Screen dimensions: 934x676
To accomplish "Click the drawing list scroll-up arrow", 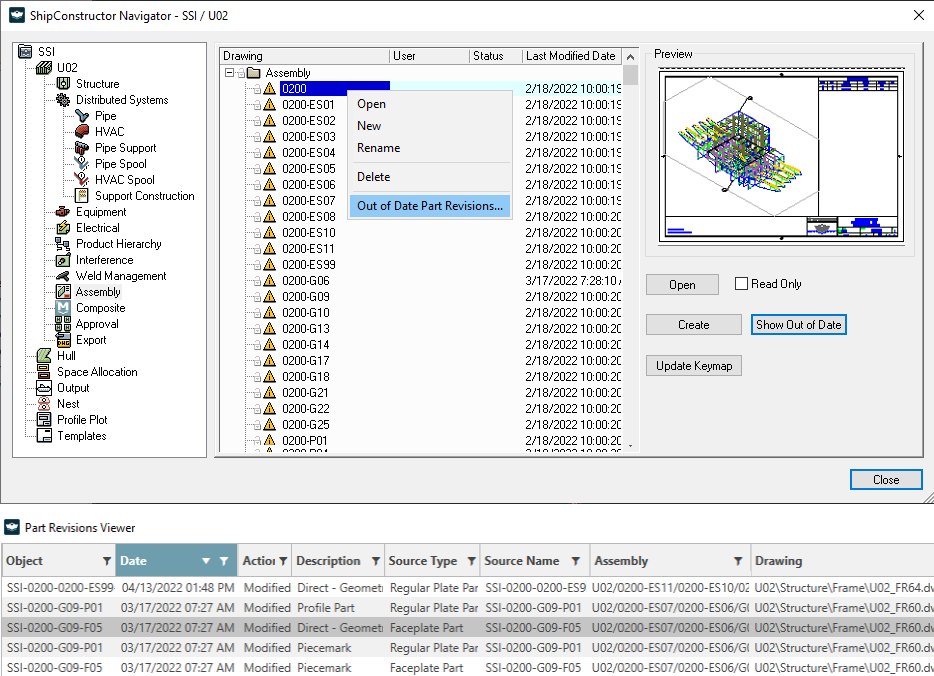I will [x=630, y=57].
